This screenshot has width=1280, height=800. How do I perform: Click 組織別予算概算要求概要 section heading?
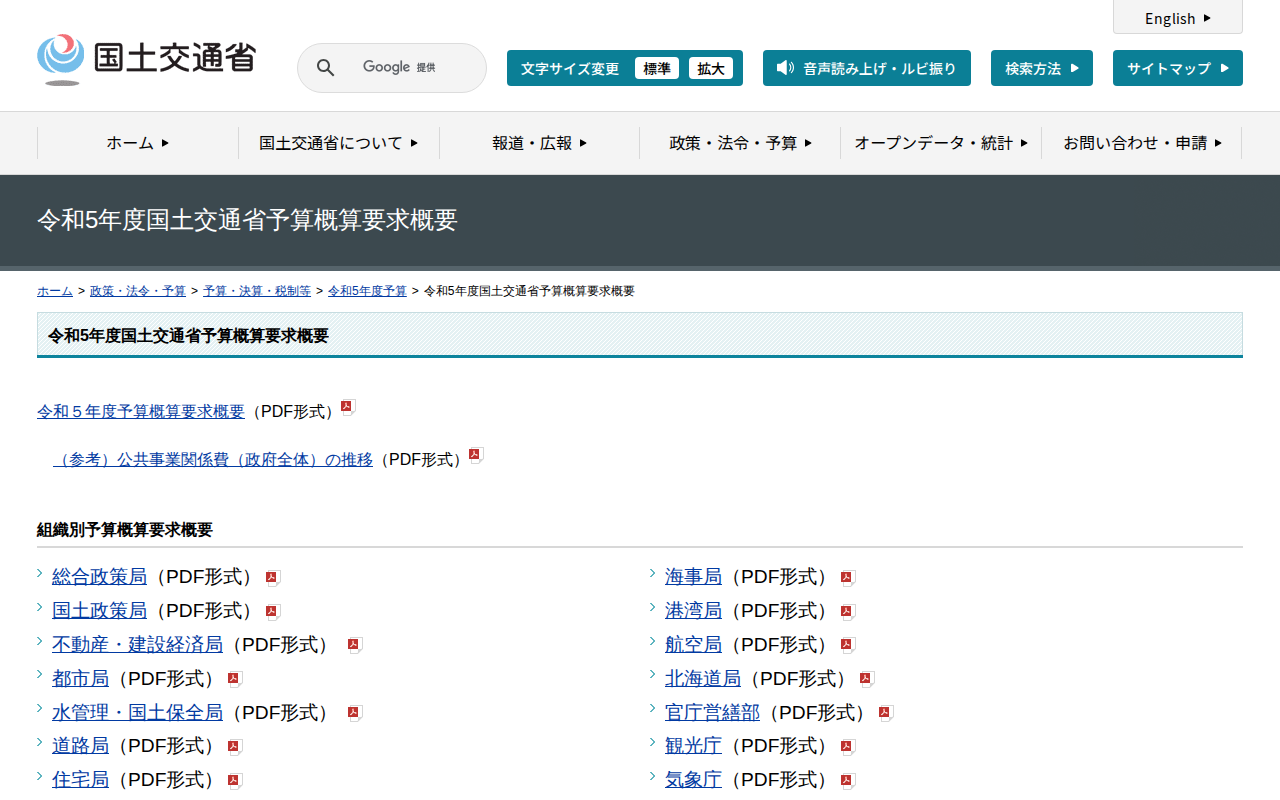click(125, 530)
